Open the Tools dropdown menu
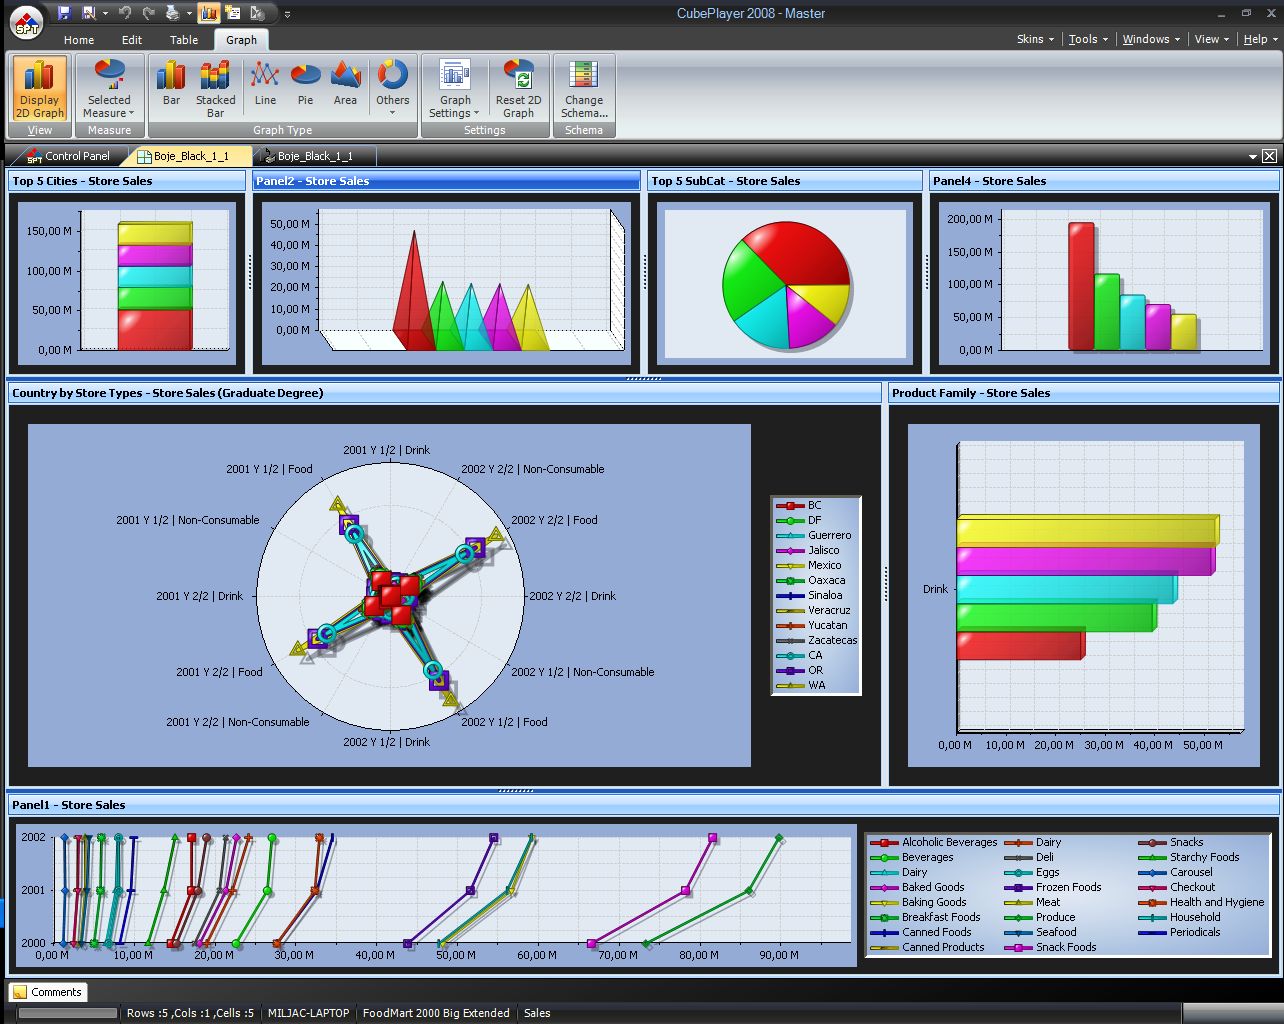Image resolution: width=1284 pixels, height=1024 pixels. (1088, 39)
